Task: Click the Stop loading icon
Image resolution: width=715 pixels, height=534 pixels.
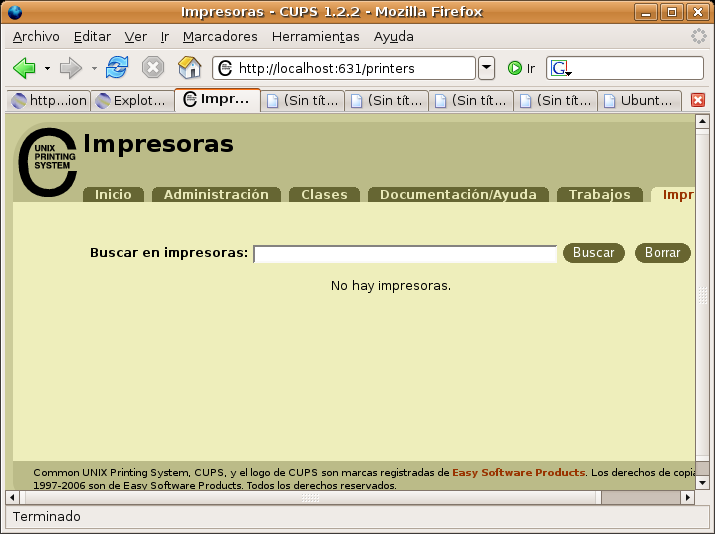Action: tap(153, 68)
